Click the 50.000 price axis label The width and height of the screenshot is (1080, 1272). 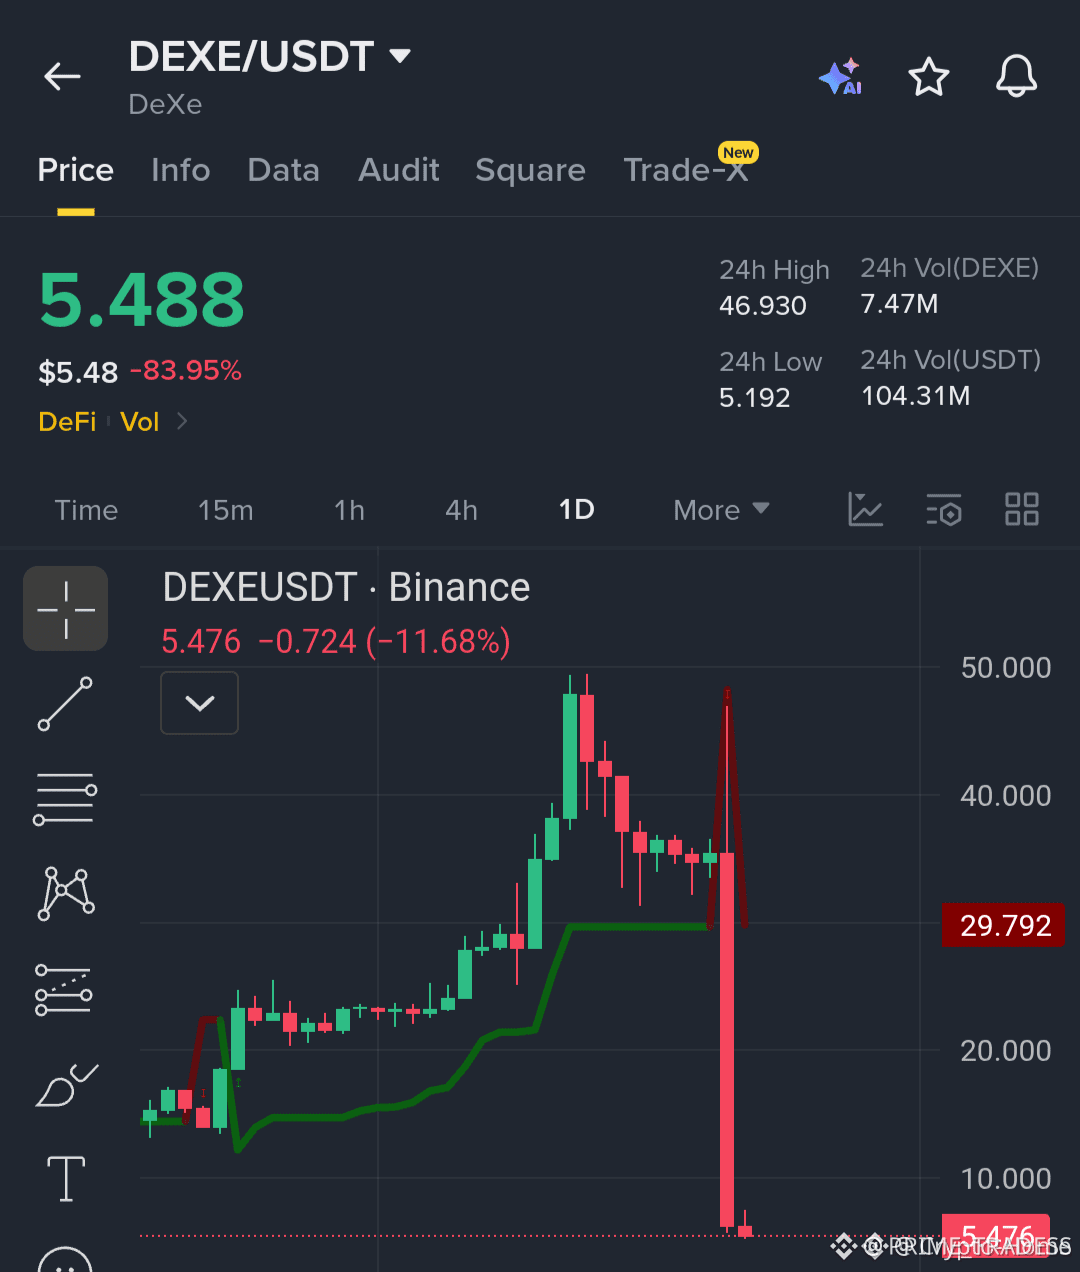tap(1006, 667)
